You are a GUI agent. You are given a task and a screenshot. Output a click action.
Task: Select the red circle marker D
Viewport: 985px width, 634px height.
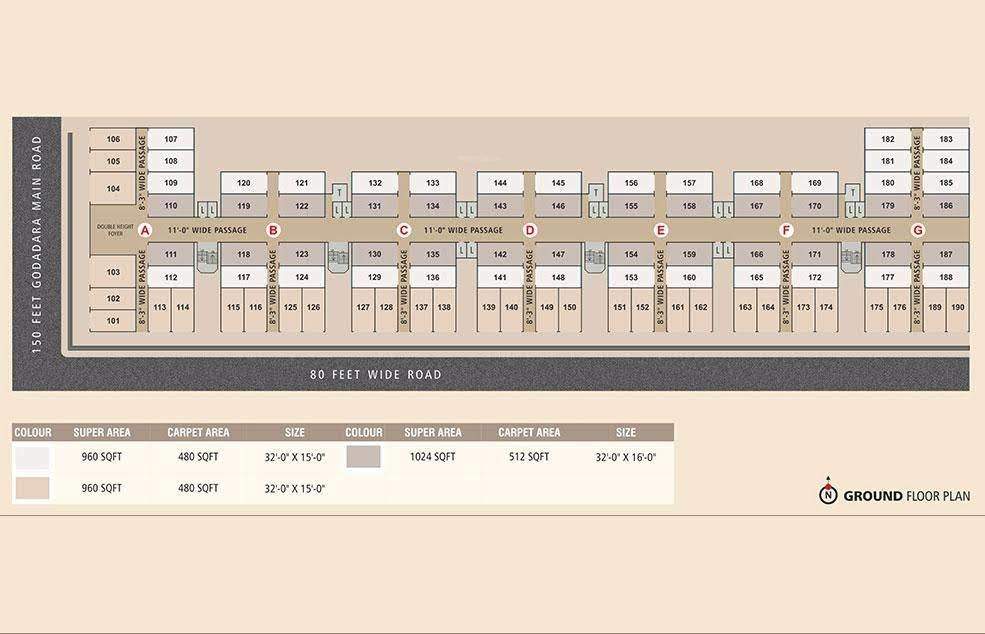530,228
